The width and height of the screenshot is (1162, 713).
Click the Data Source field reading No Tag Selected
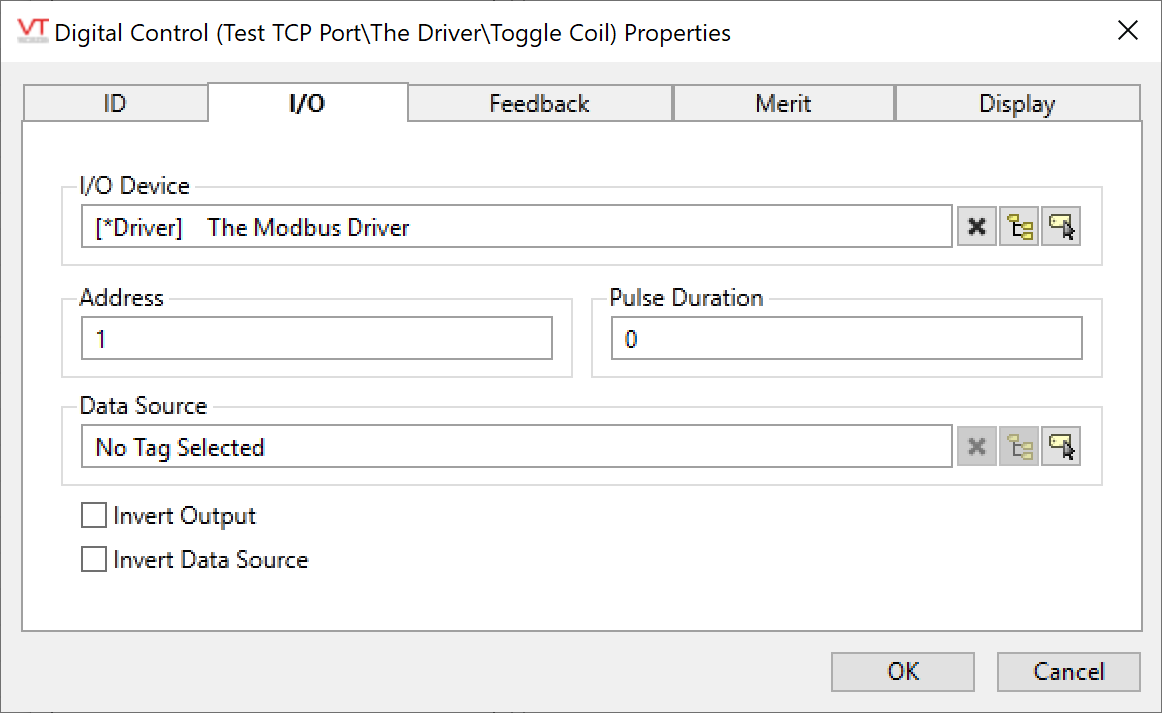(x=516, y=447)
